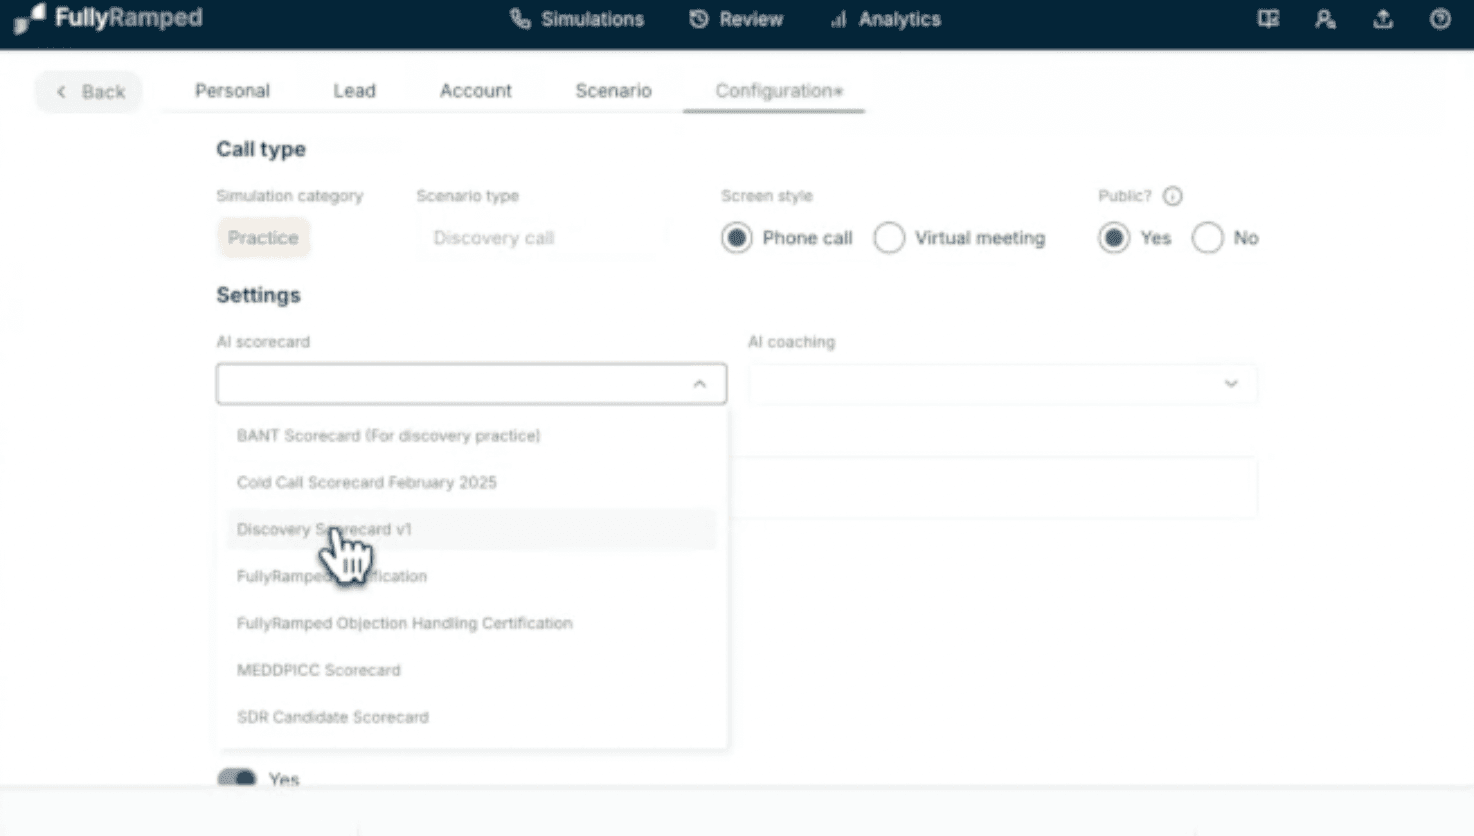Choose FullyRamped Objection Handling Certification
This screenshot has height=836, width=1474.
[x=471, y=623]
